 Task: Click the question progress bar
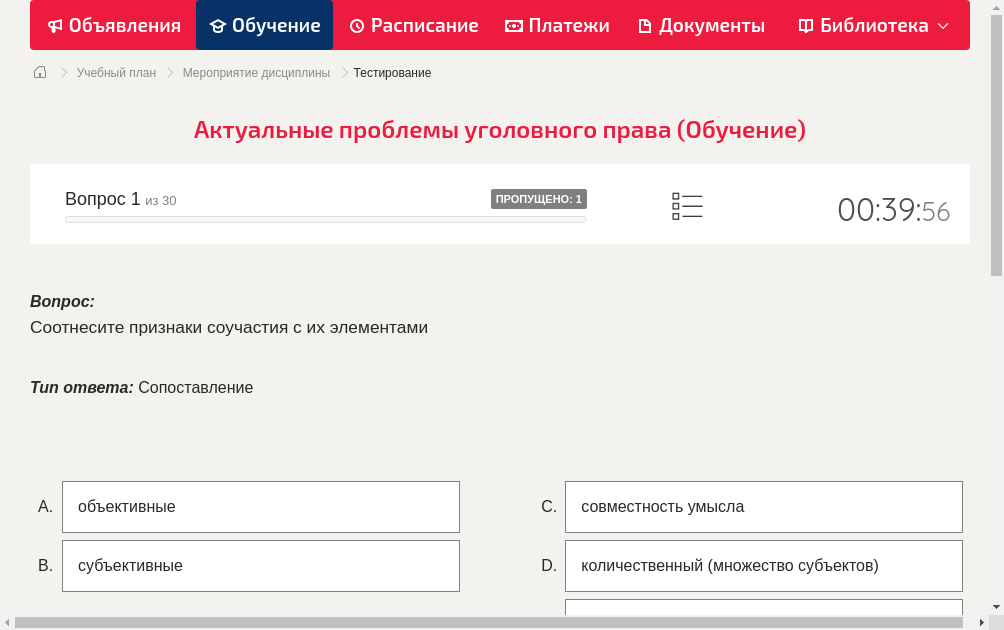click(325, 219)
